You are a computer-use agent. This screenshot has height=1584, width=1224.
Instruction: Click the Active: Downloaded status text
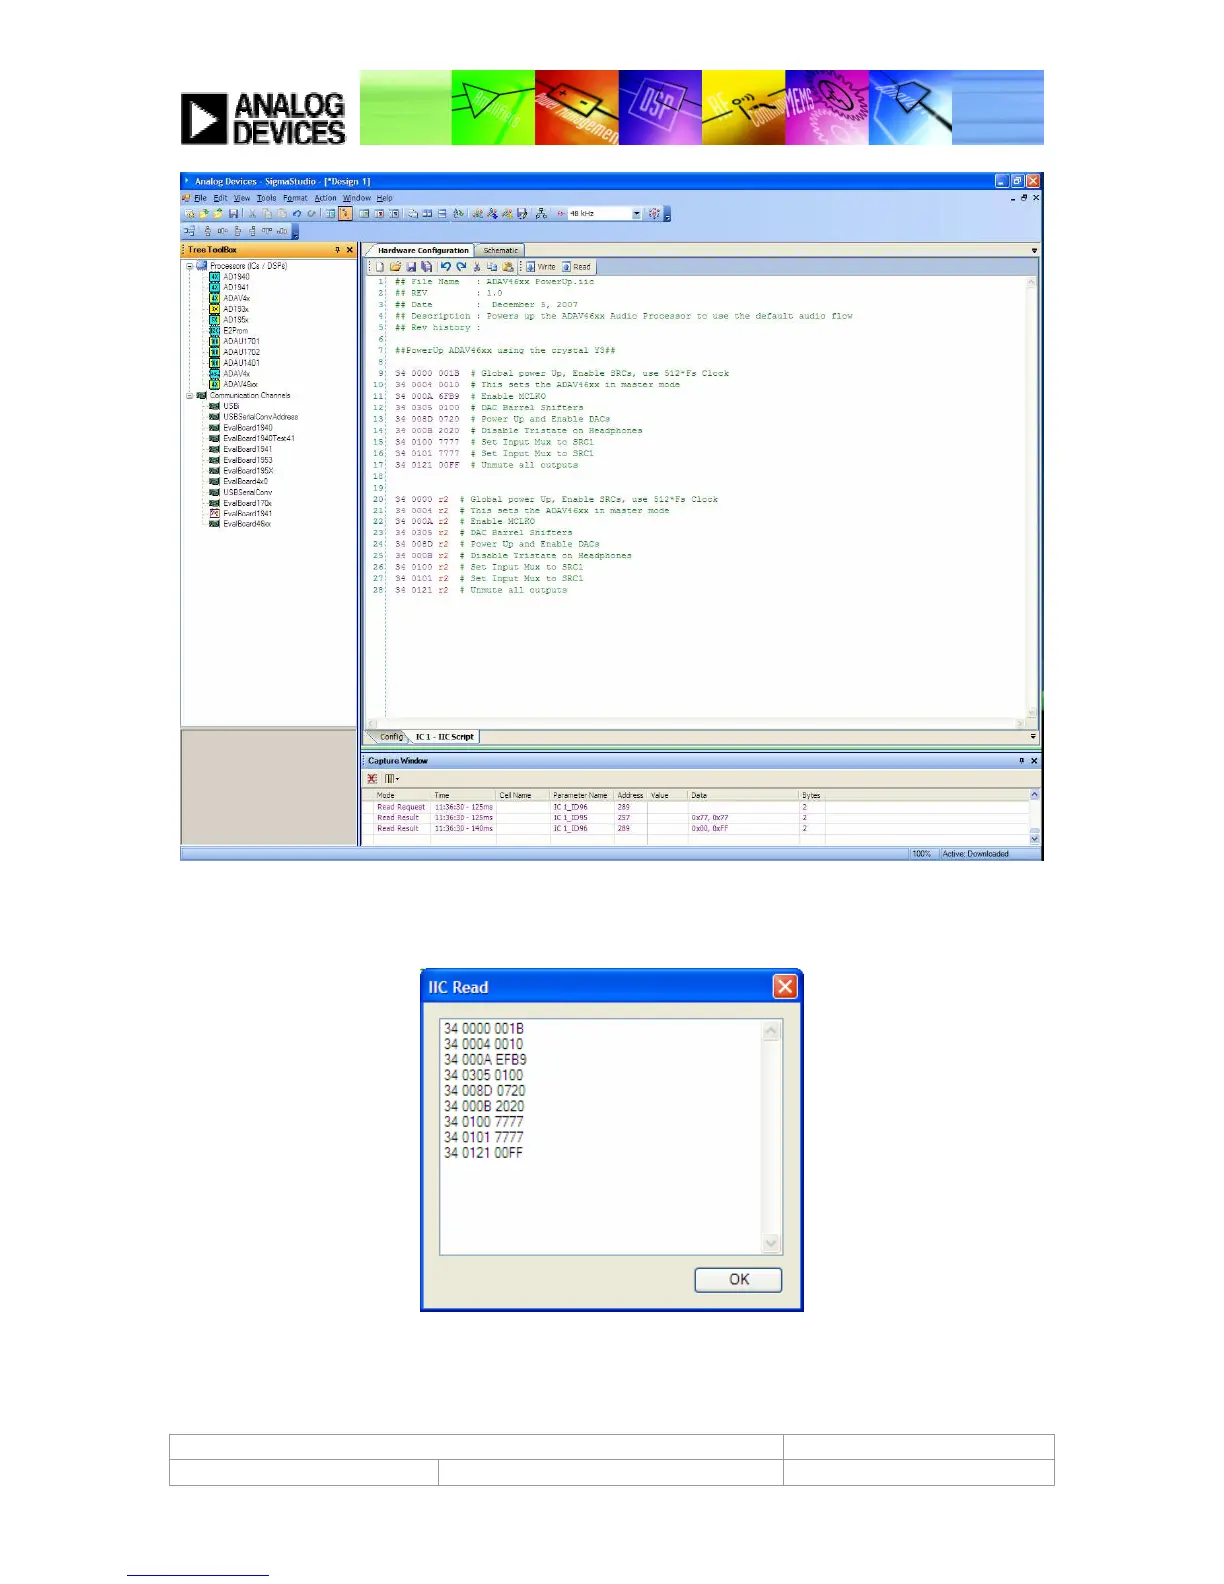(x=975, y=854)
